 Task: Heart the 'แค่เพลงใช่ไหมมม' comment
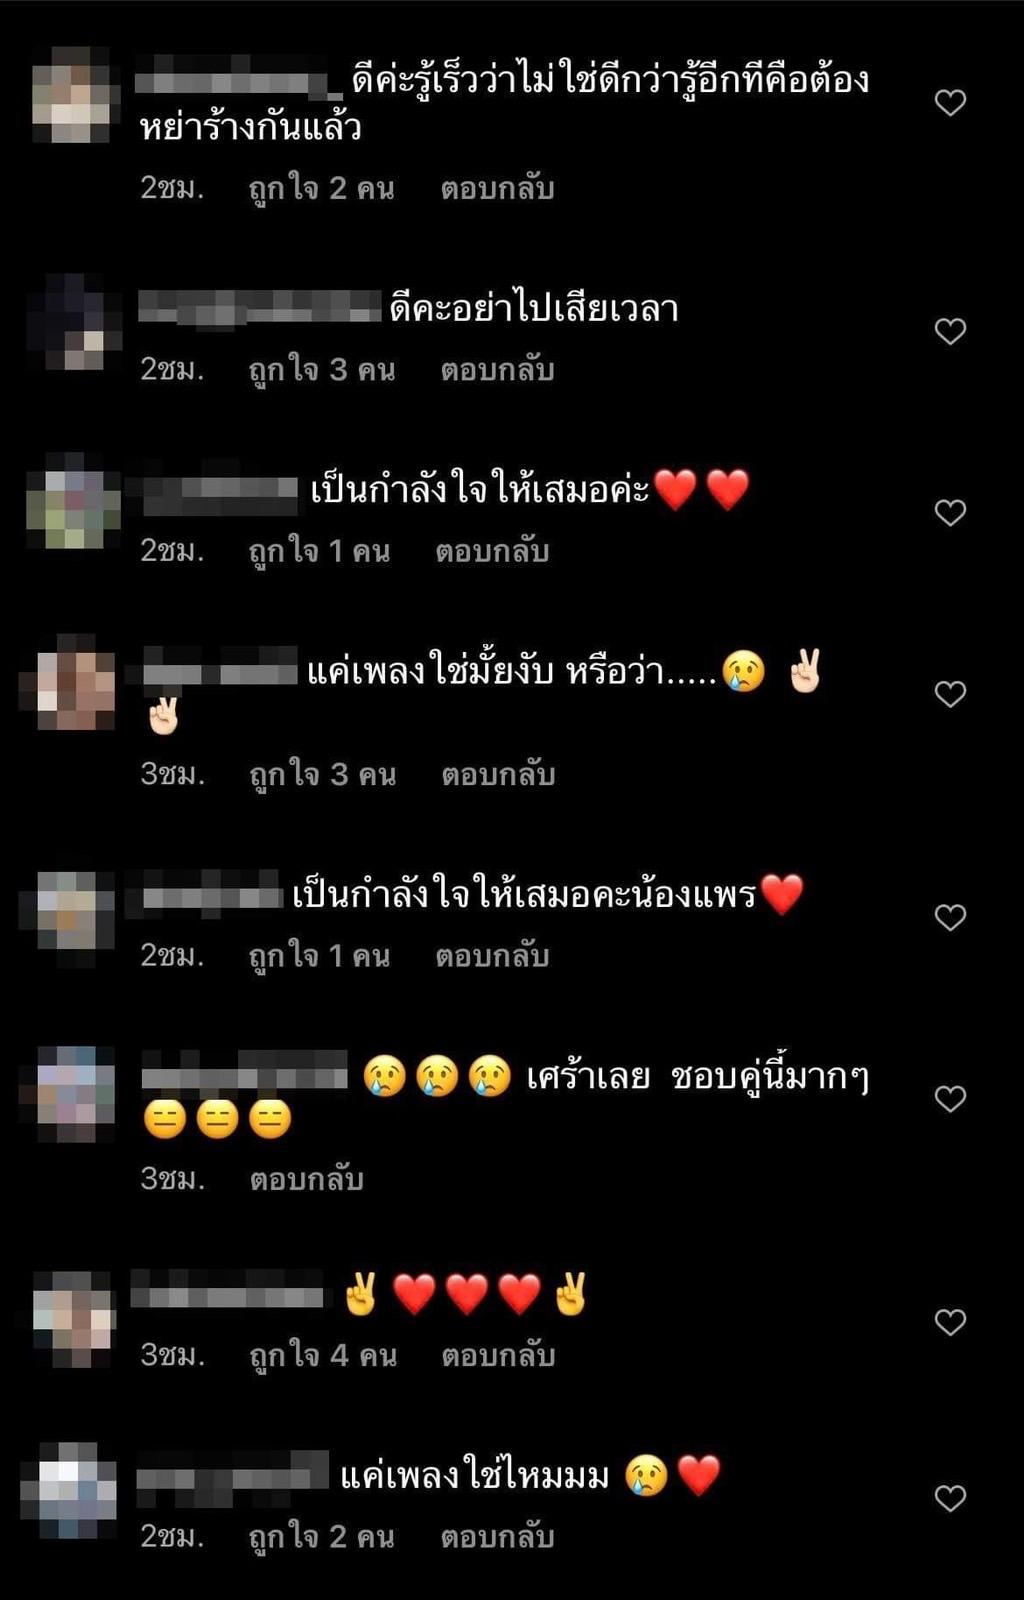coord(950,1498)
